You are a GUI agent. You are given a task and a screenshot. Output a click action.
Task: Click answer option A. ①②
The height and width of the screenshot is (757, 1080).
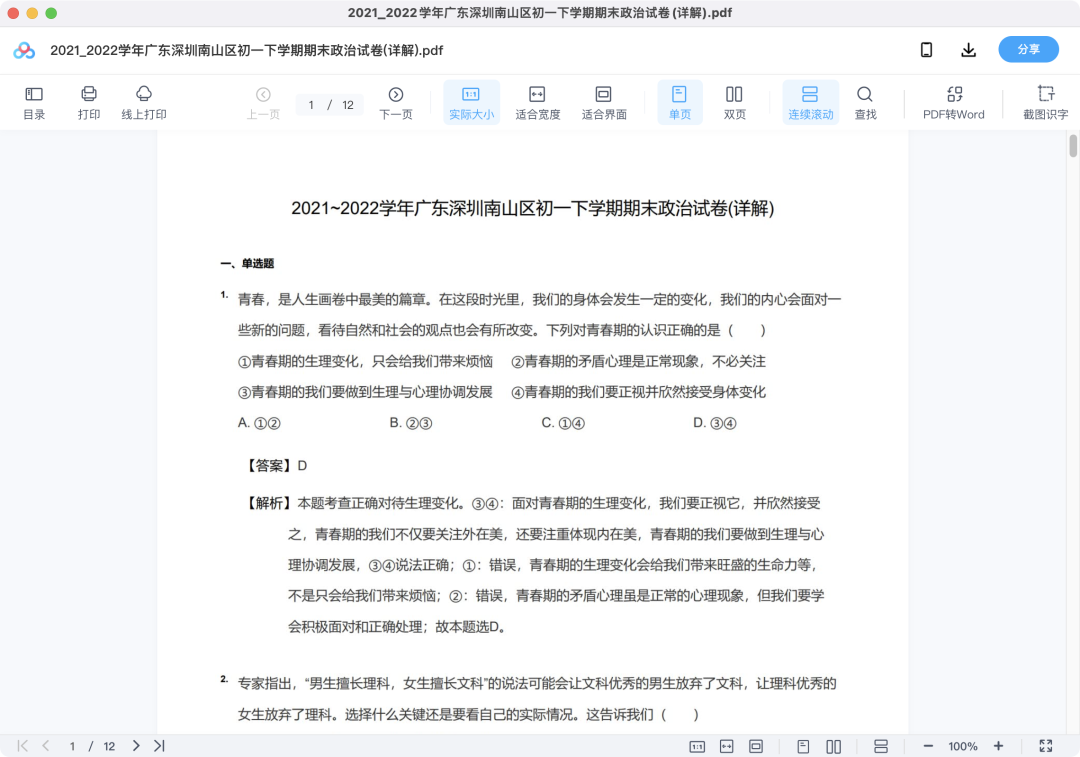click(259, 423)
